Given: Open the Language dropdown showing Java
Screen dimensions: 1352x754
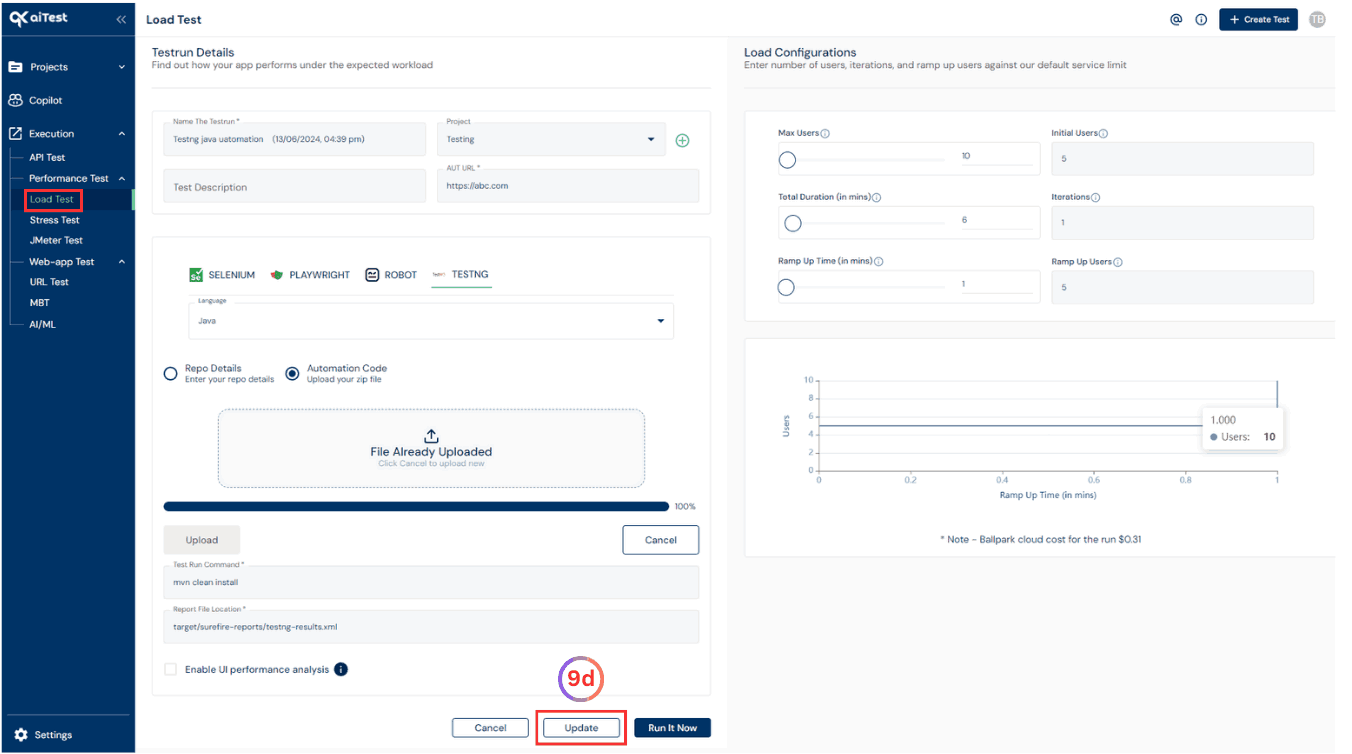Looking at the screenshot, I should coord(431,321).
